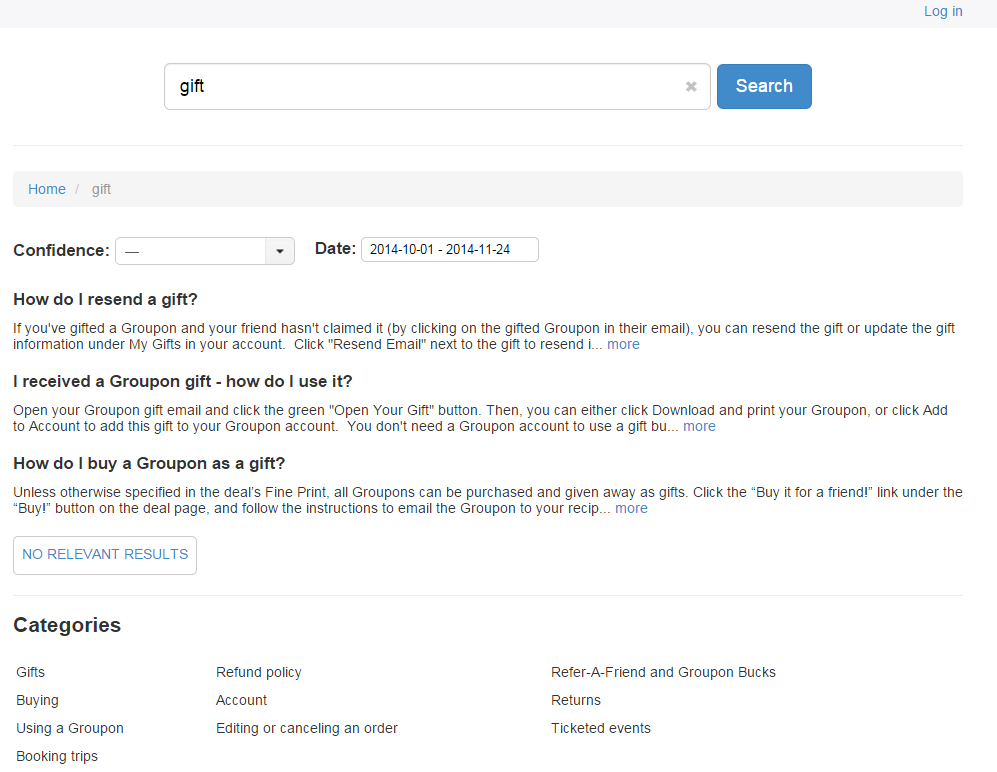
Task: Open 'I received a Groupon gift' article
Action: 182,381
